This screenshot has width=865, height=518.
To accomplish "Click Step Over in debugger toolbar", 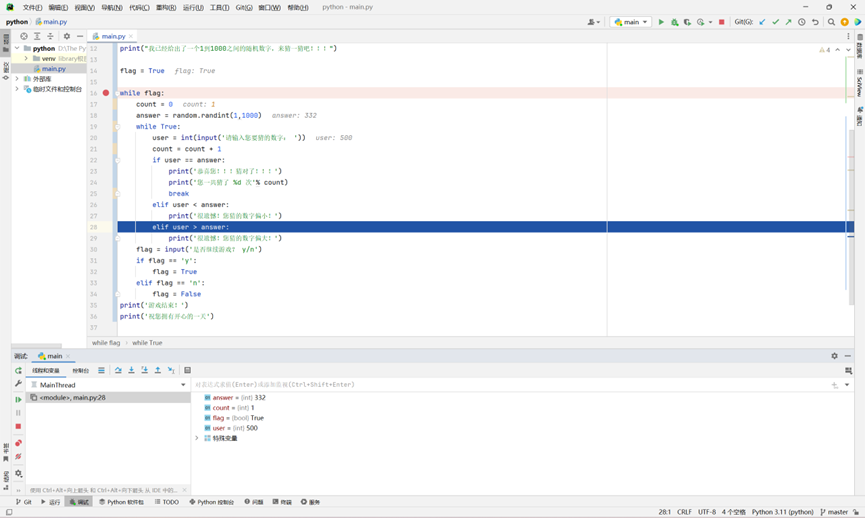I will coord(118,370).
